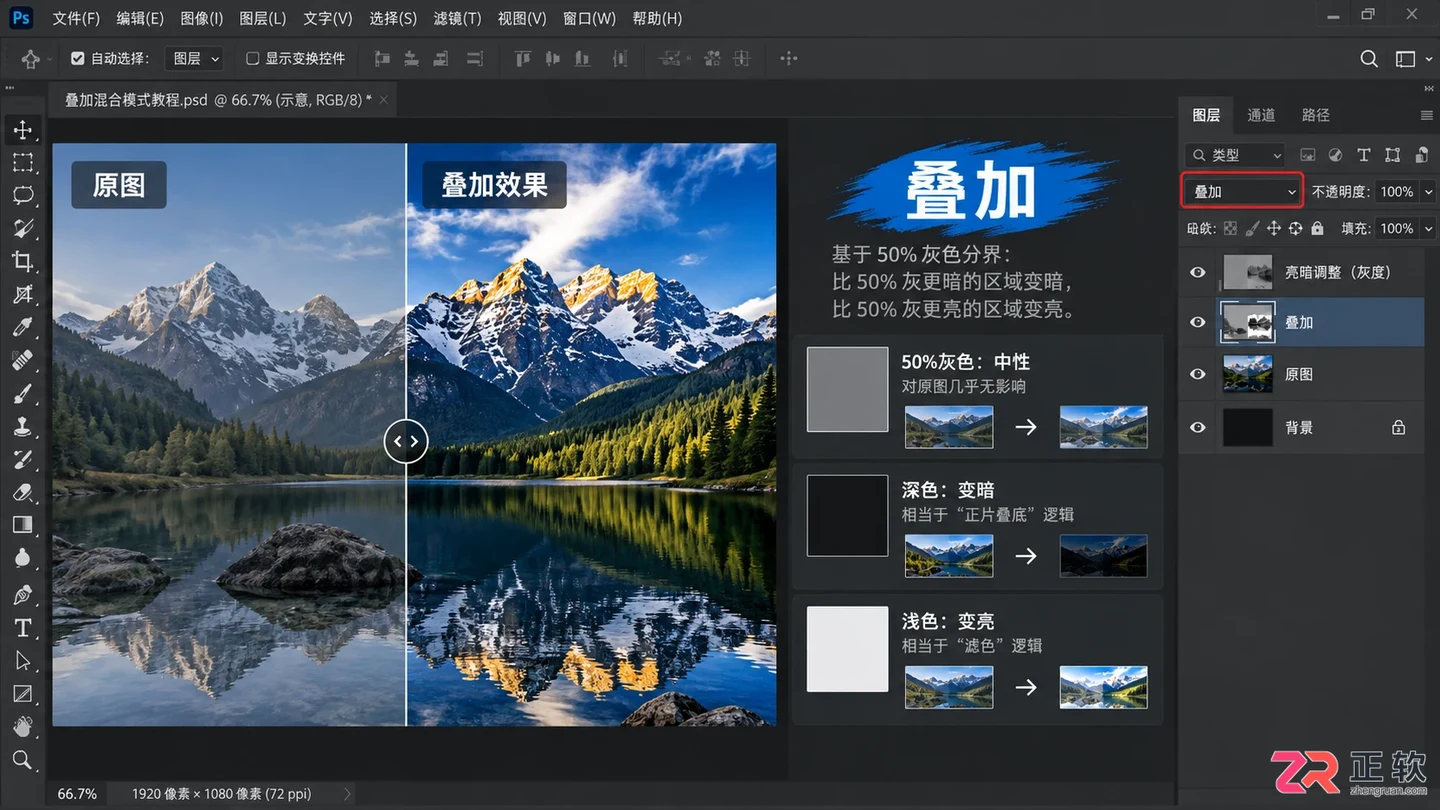Image resolution: width=1440 pixels, height=810 pixels.
Task: Open the 叠加 blend mode dropdown
Action: [1243, 191]
